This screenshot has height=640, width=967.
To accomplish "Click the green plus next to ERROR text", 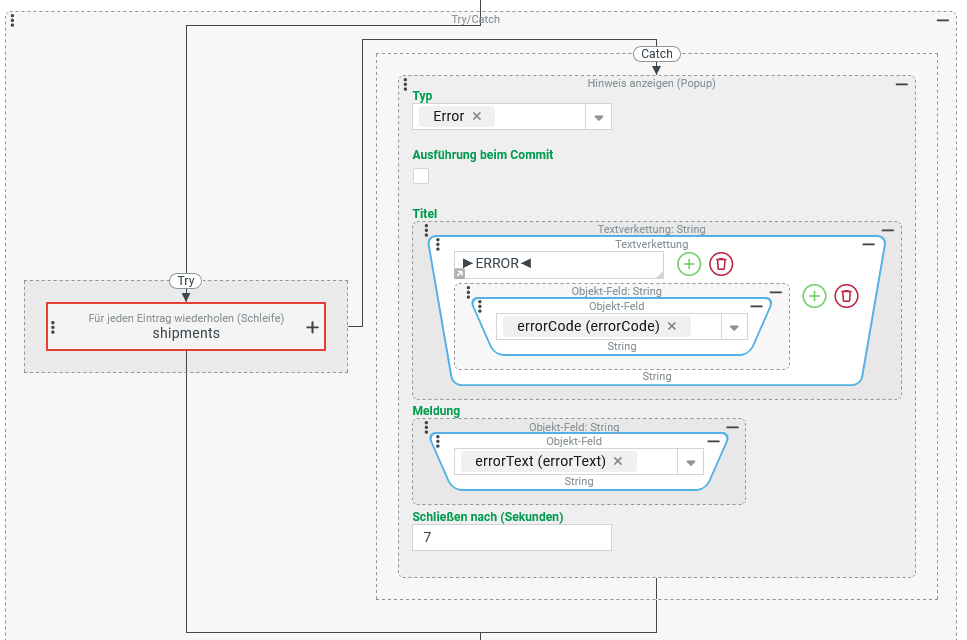I will 690,264.
